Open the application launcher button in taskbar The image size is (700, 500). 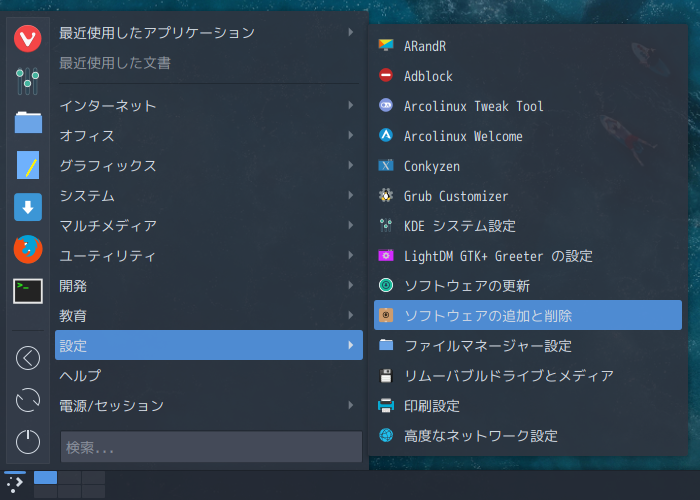click(14, 484)
